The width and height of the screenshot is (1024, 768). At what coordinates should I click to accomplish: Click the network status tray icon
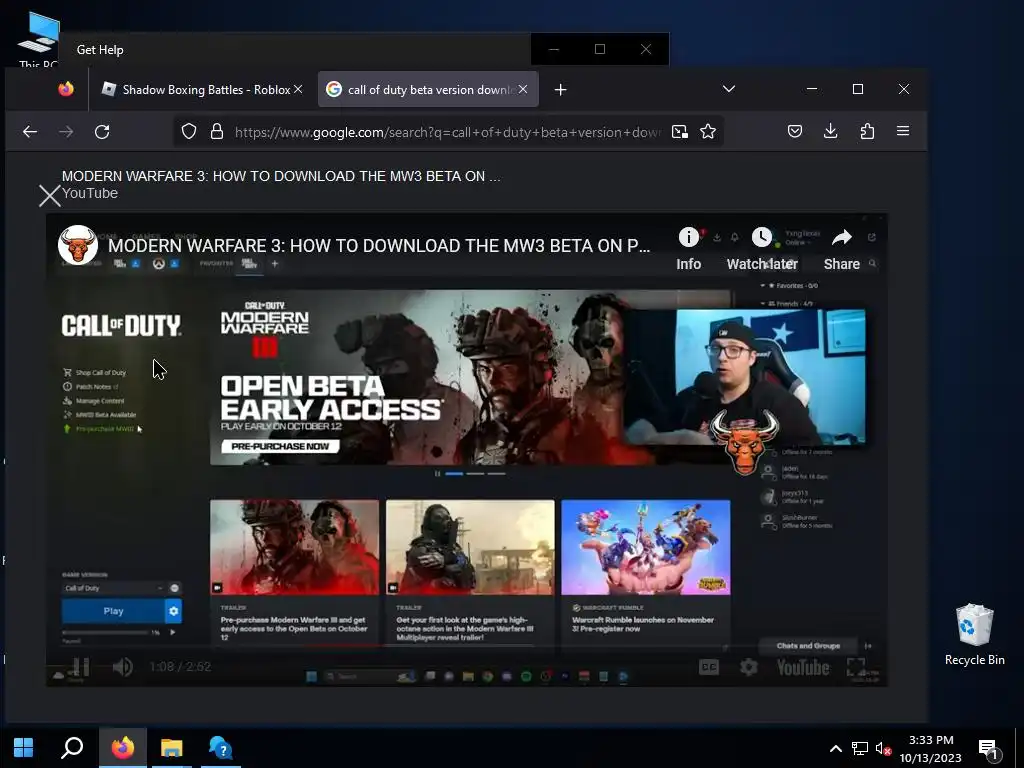[x=859, y=748]
